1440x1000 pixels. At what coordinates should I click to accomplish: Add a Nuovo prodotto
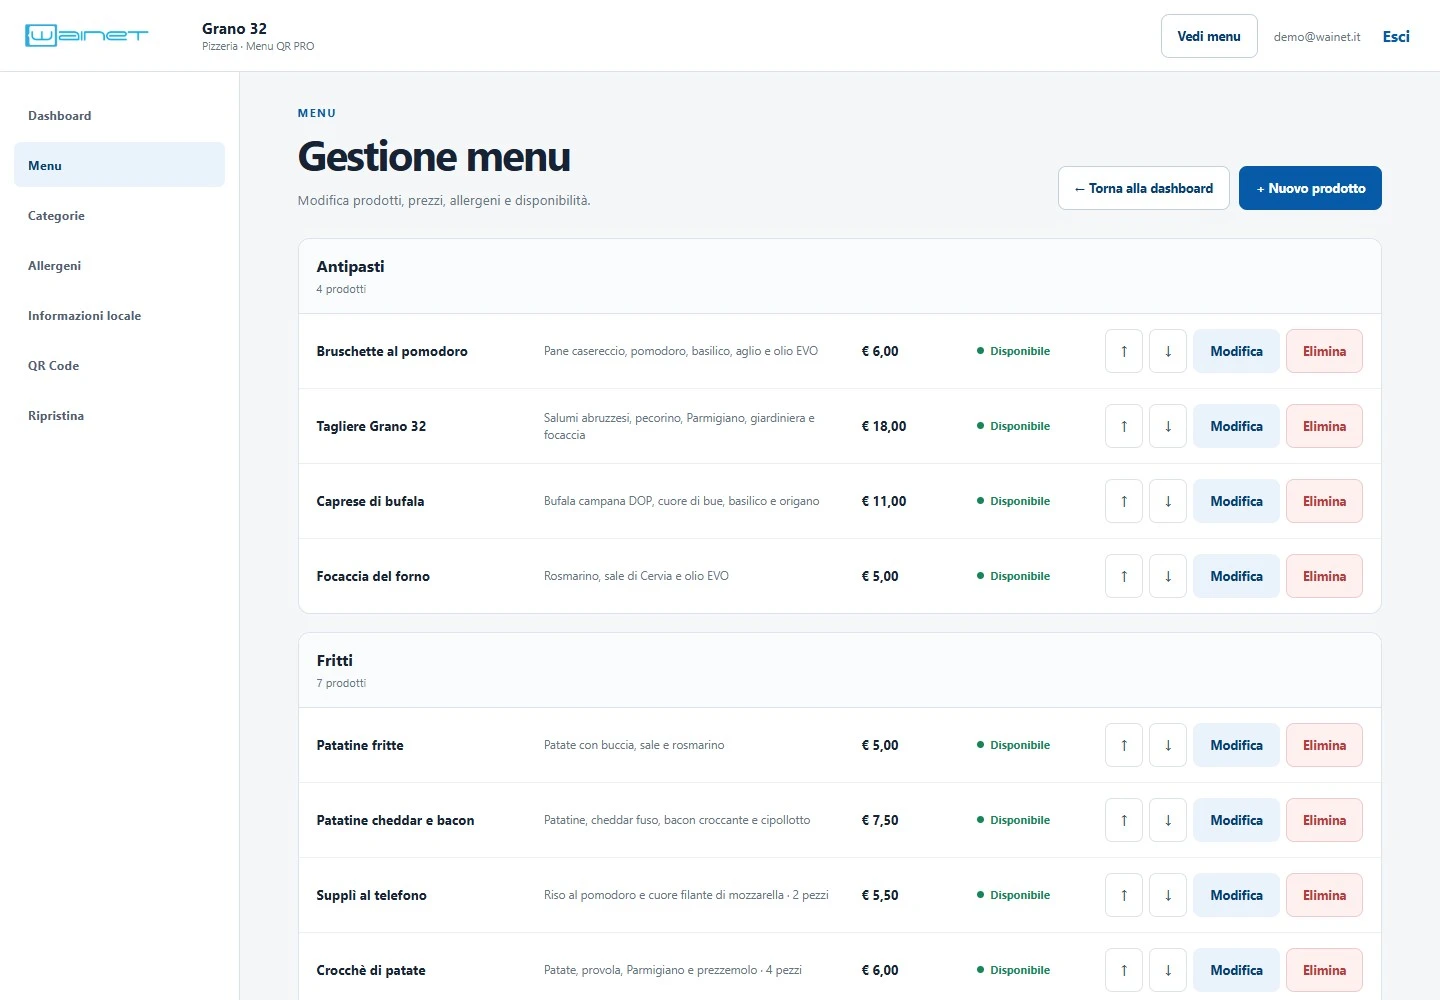click(x=1310, y=188)
